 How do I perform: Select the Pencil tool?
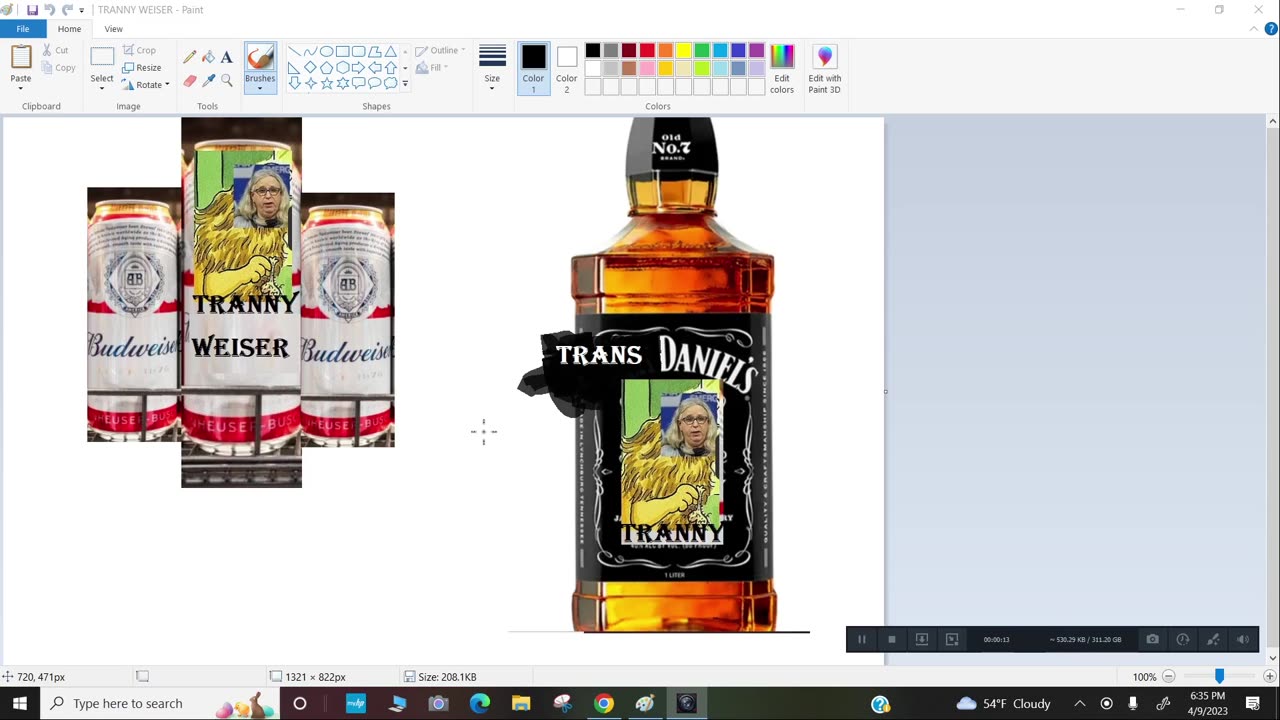tap(190, 57)
